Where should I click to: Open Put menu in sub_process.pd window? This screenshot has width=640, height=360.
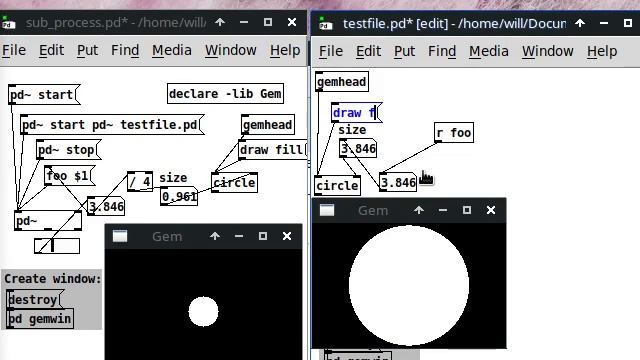pos(87,50)
